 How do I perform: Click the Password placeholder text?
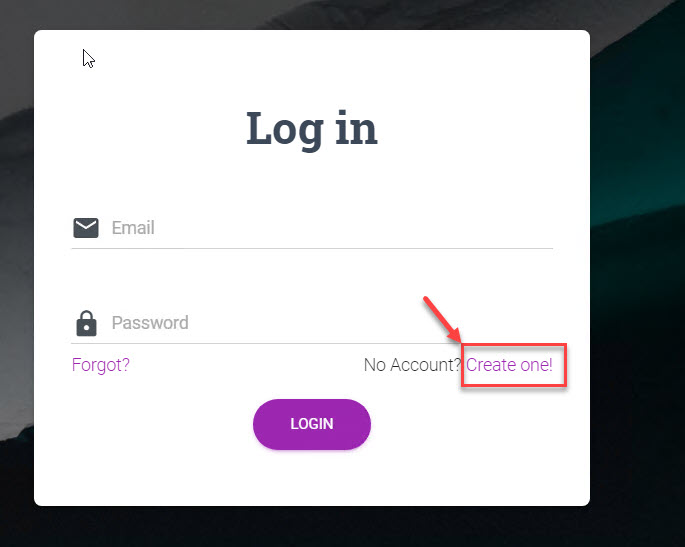[150, 323]
